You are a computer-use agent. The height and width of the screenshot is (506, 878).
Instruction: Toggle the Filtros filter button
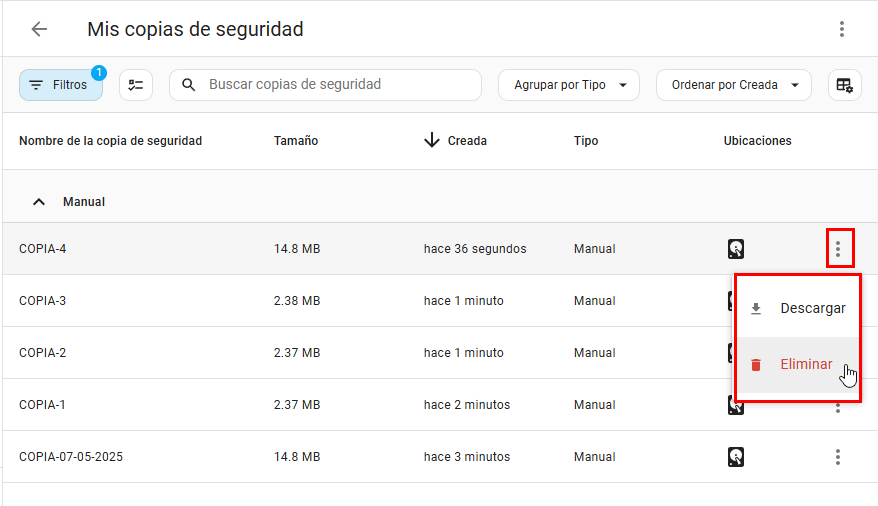pyautogui.click(x=60, y=85)
